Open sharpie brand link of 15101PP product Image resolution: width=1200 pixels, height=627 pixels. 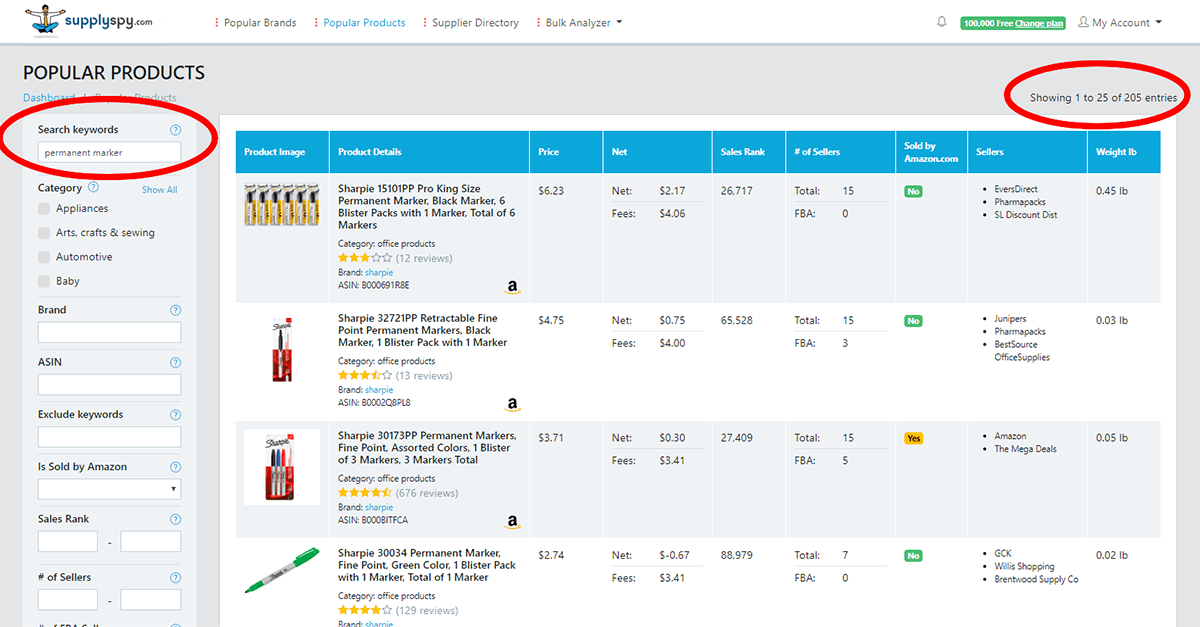pos(379,272)
